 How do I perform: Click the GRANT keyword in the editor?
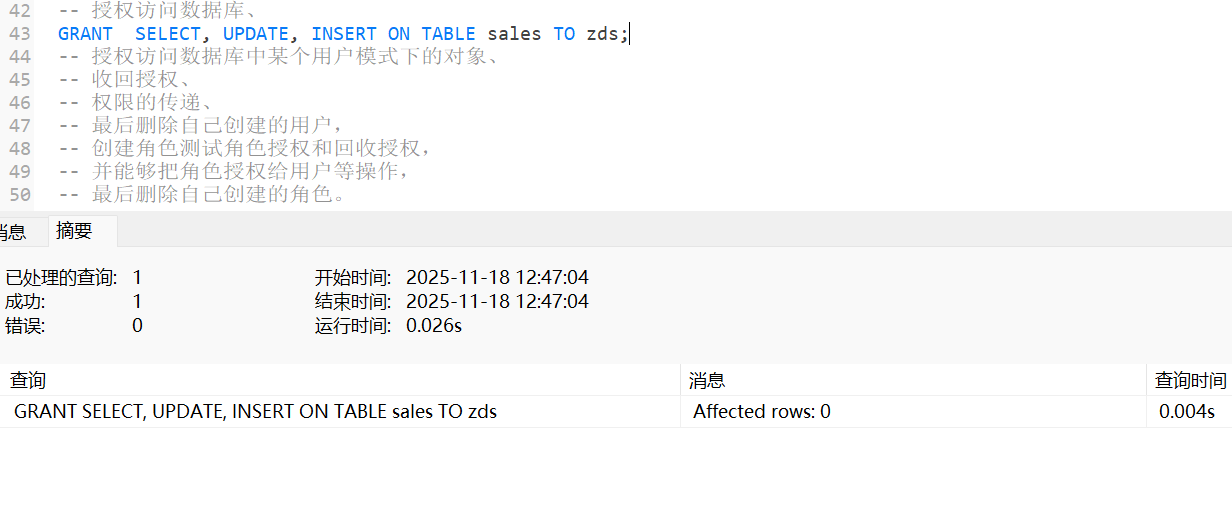point(85,34)
